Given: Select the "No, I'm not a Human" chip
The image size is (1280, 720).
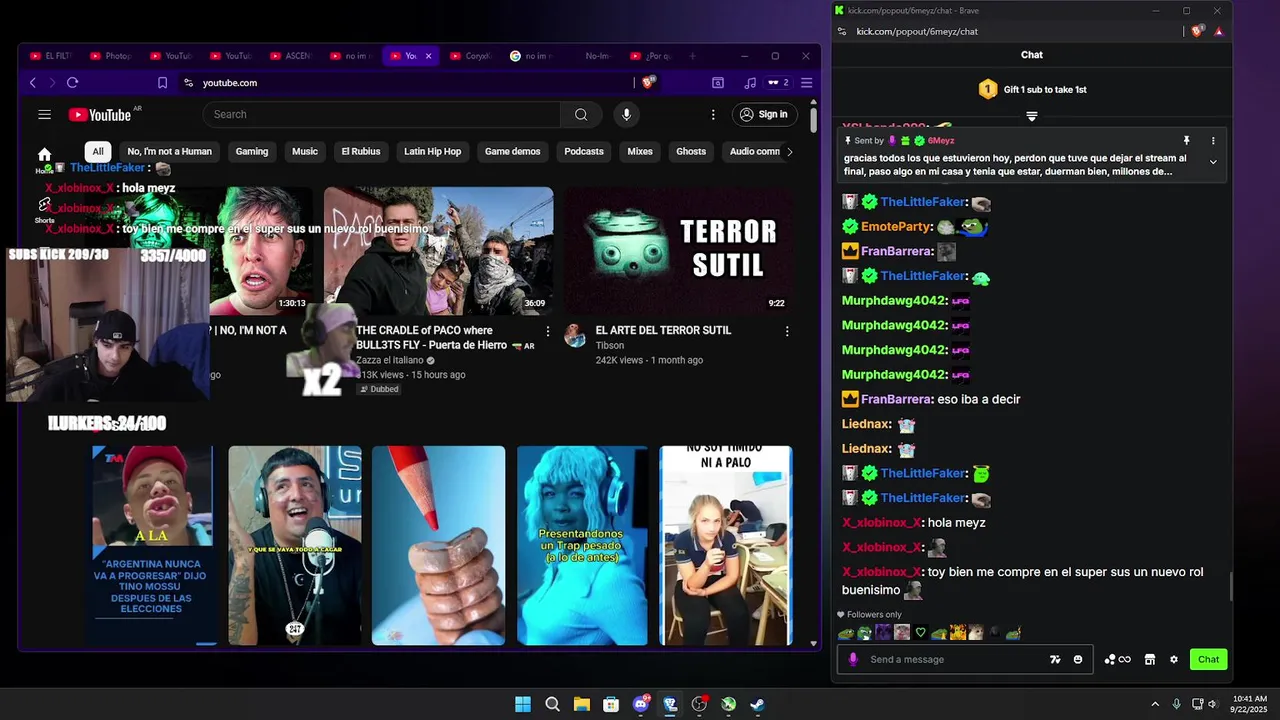Looking at the screenshot, I should pos(170,152).
